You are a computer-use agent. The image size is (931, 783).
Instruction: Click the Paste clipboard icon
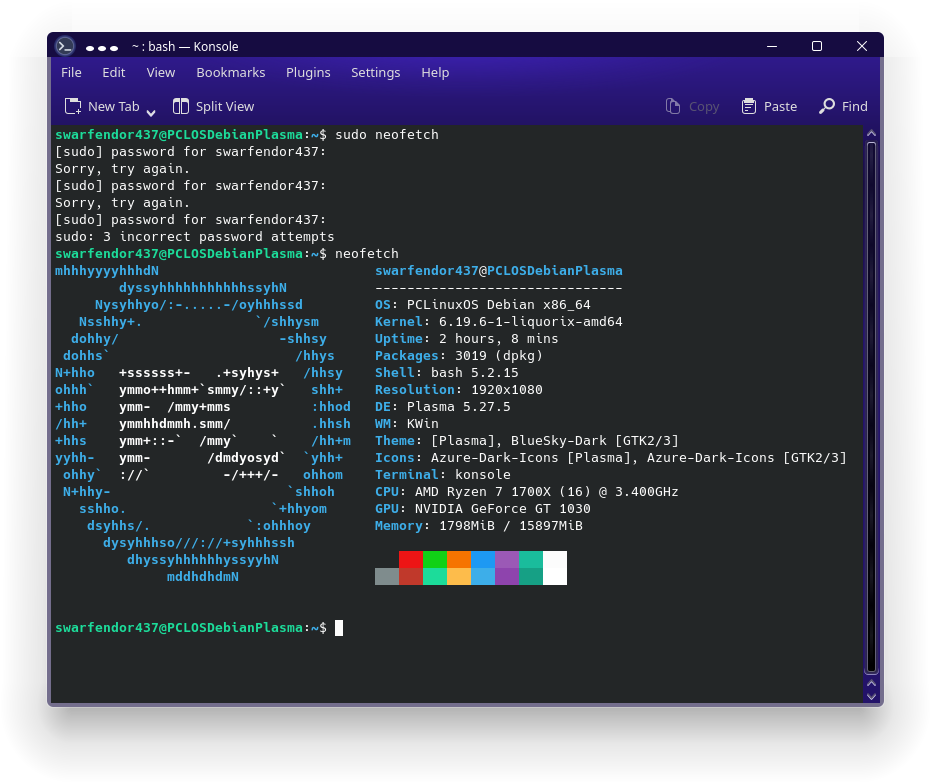coord(749,106)
